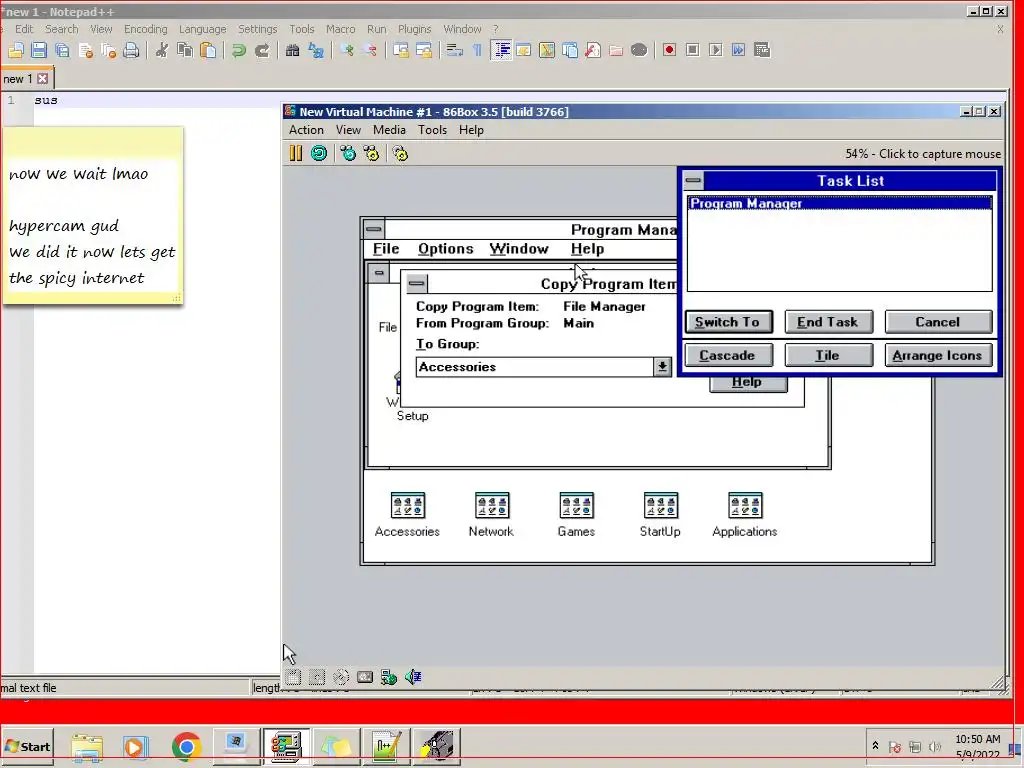The height and width of the screenshot is (768, 1024).
Task: Open the Encoding menu in Notepad++
Action: coord(146,29)
